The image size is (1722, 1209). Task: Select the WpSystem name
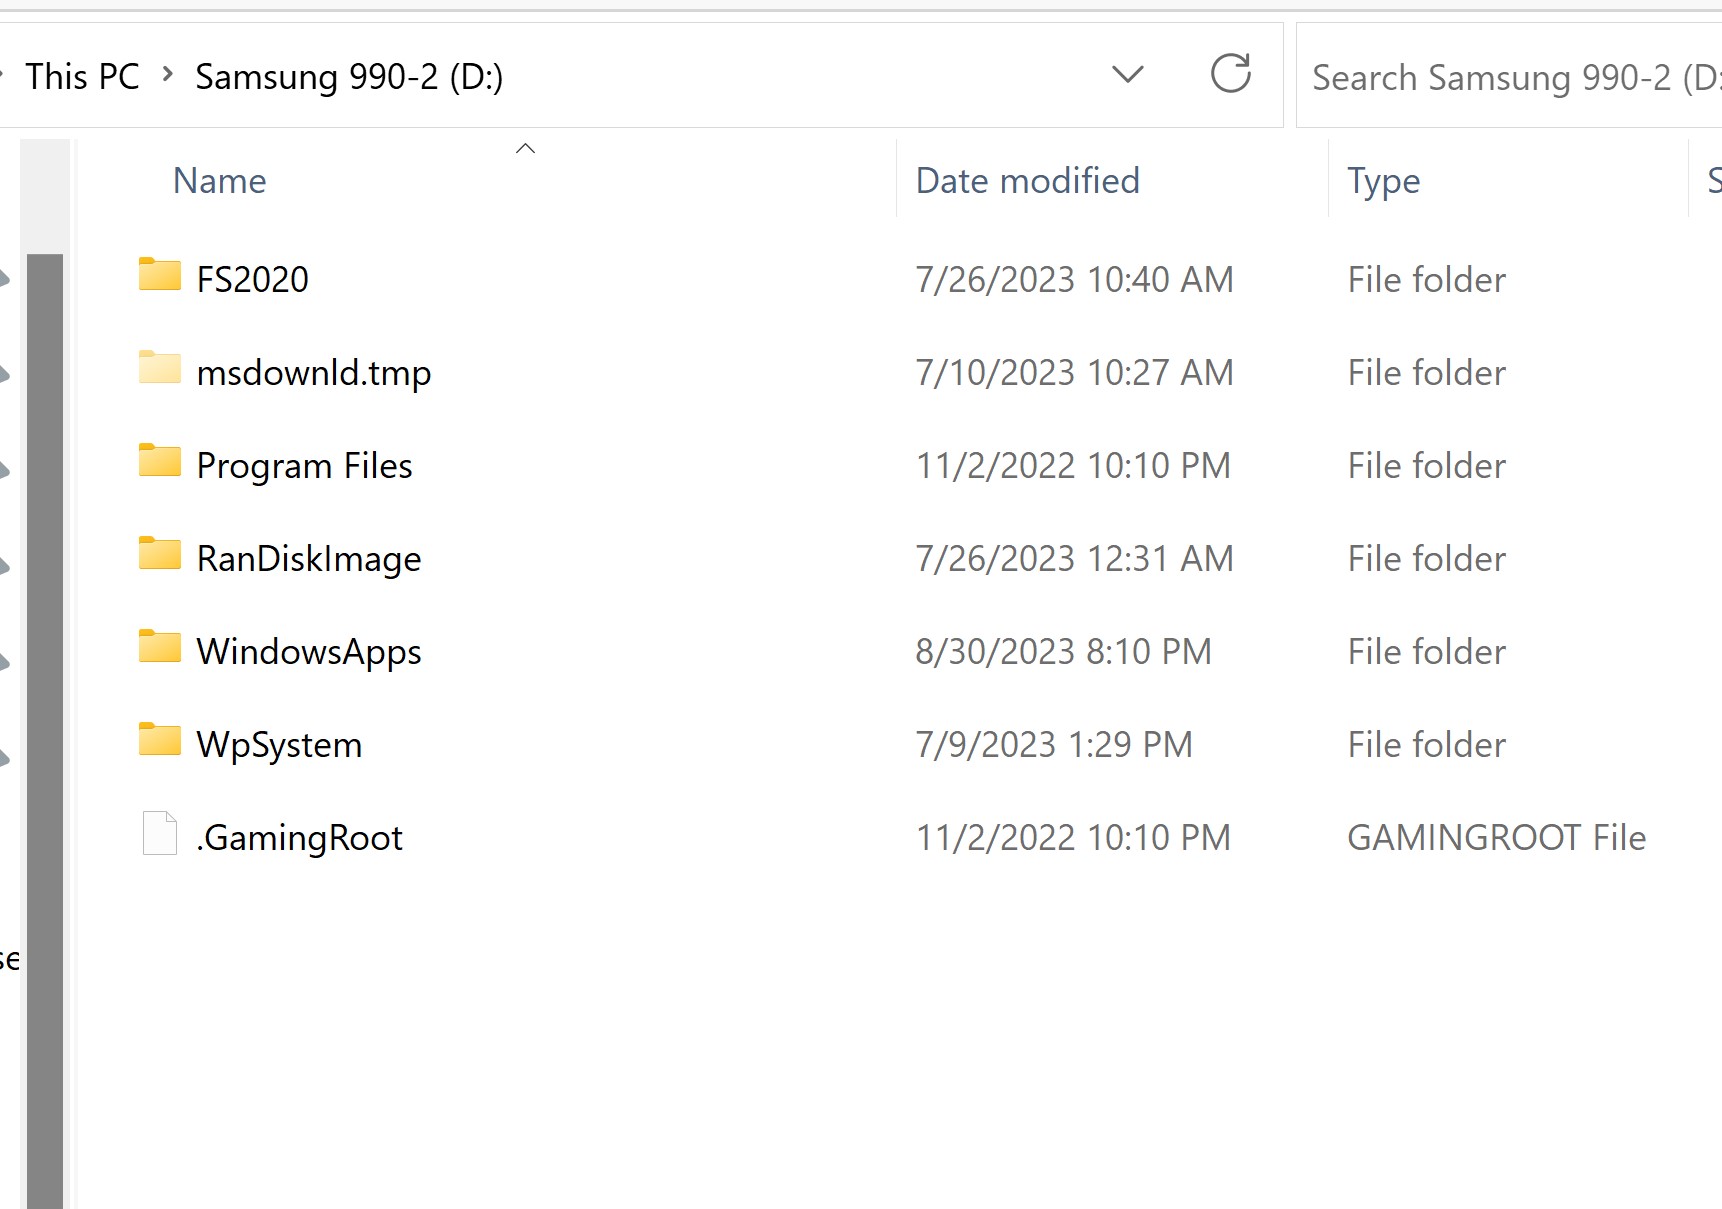(279, 745)
